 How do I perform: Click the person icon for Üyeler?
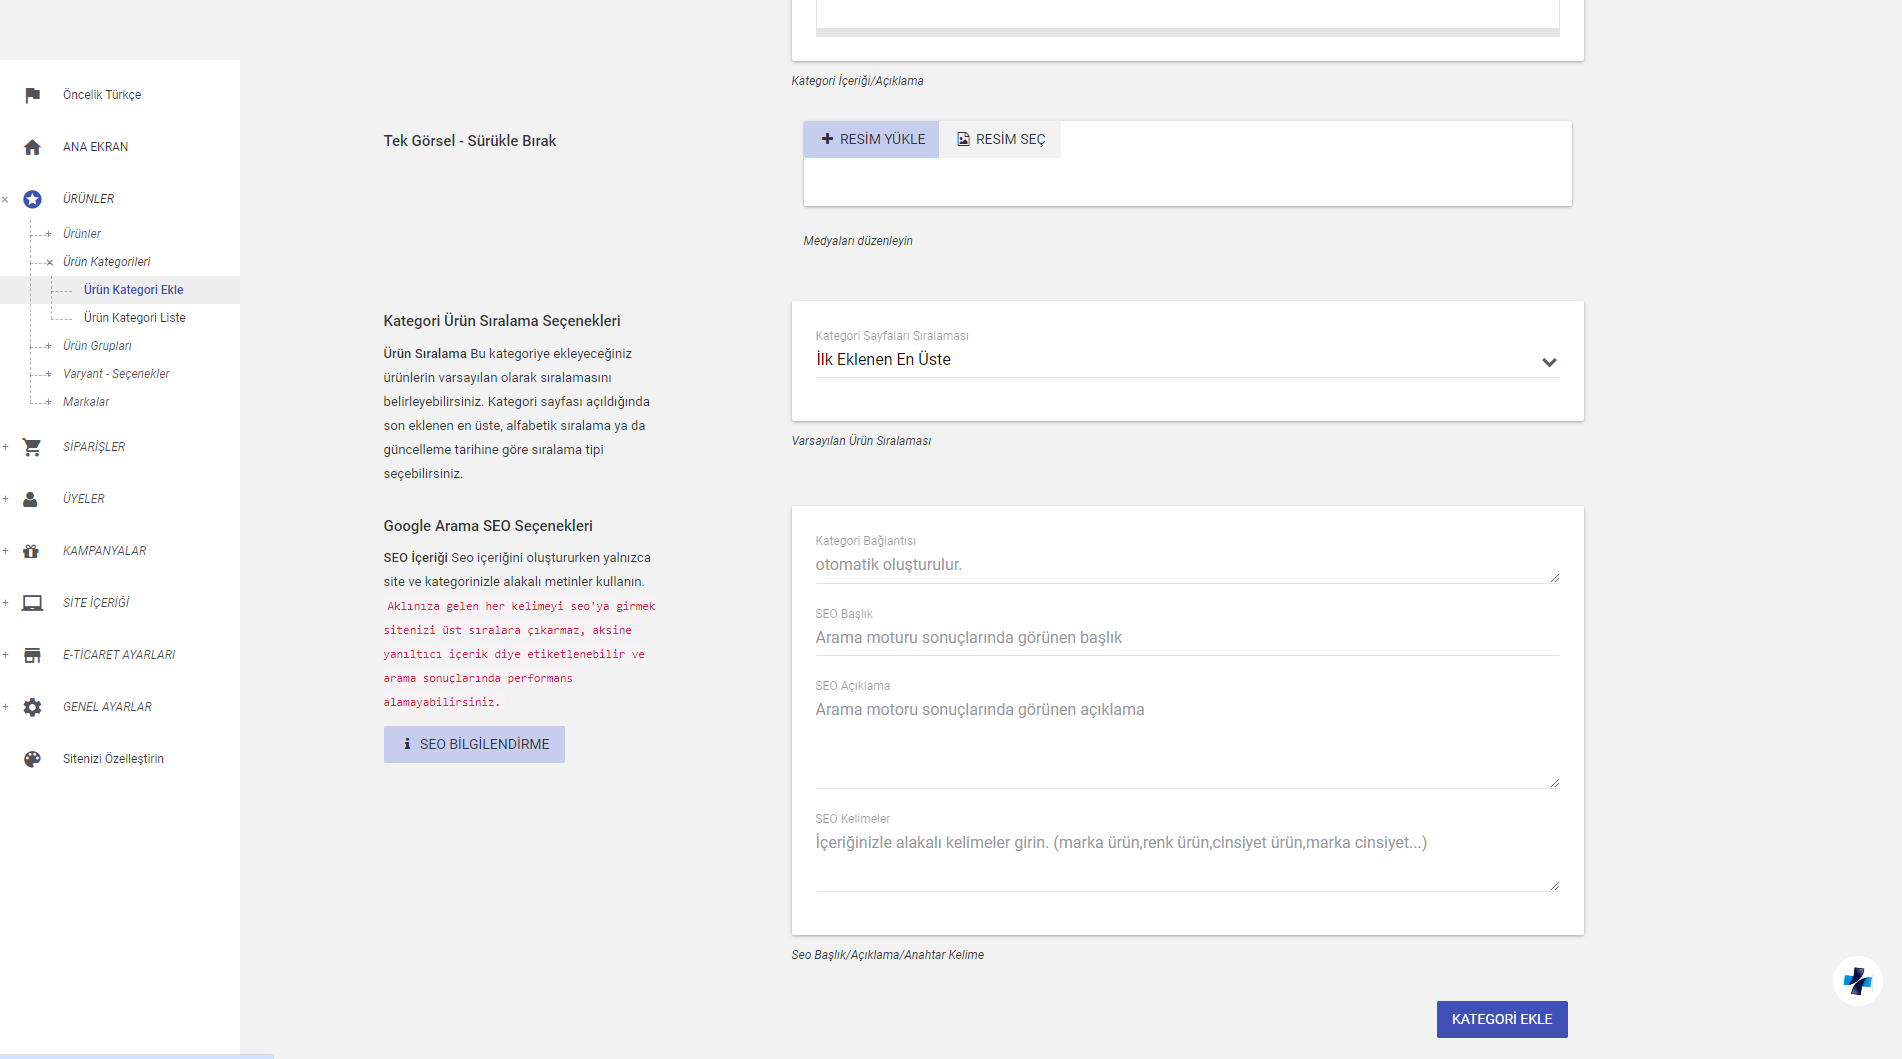31,499
